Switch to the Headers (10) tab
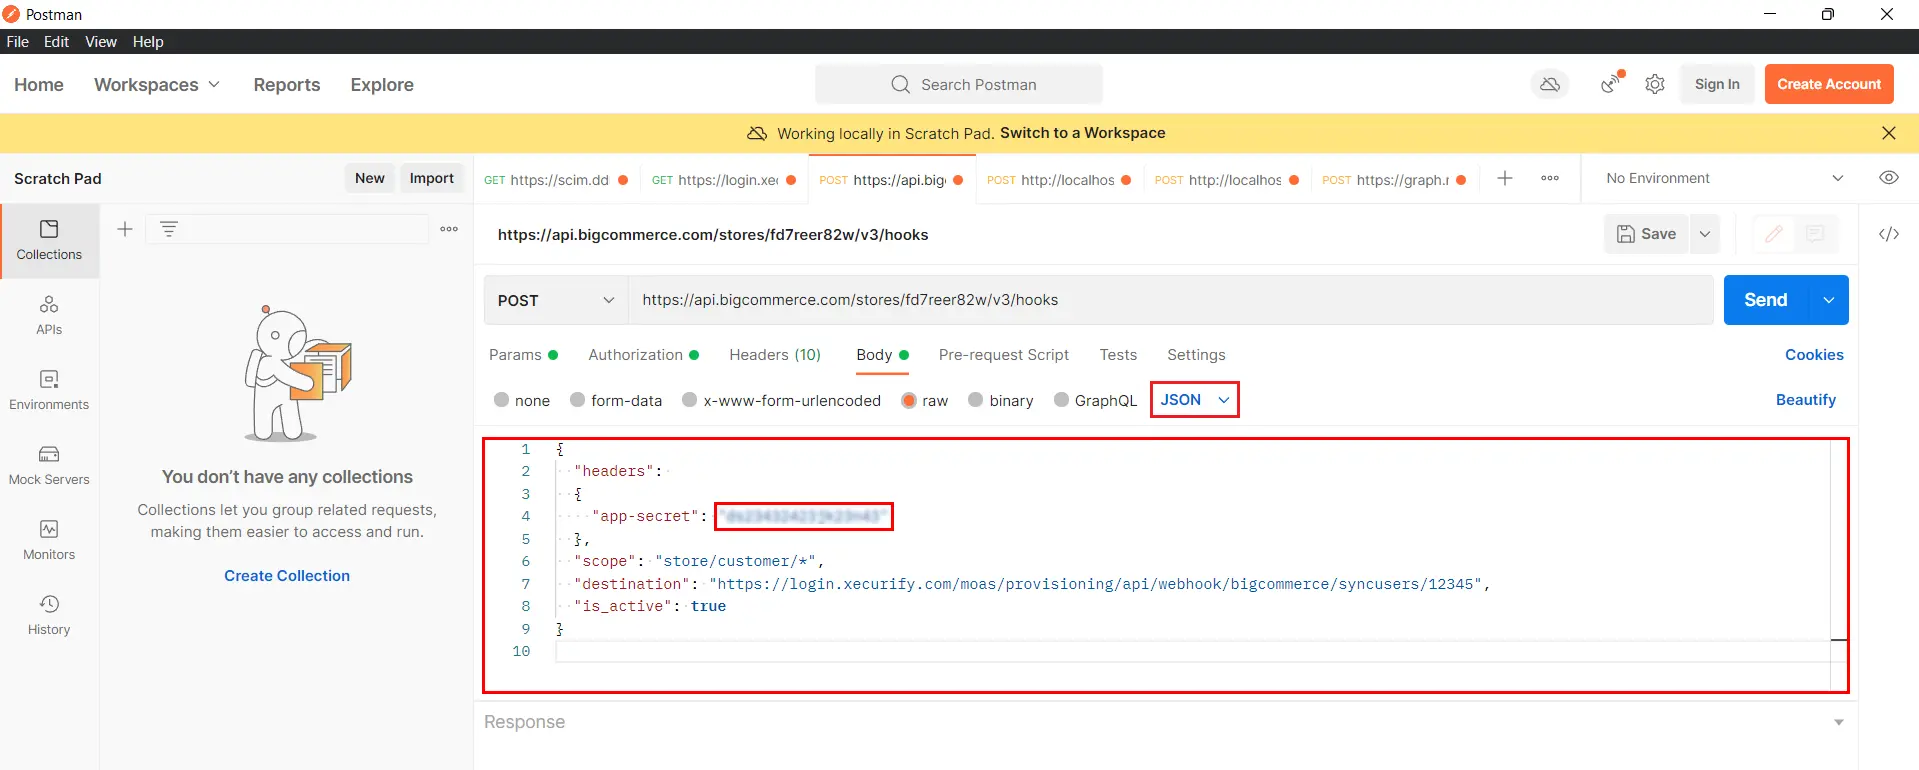 coord(775,354)
